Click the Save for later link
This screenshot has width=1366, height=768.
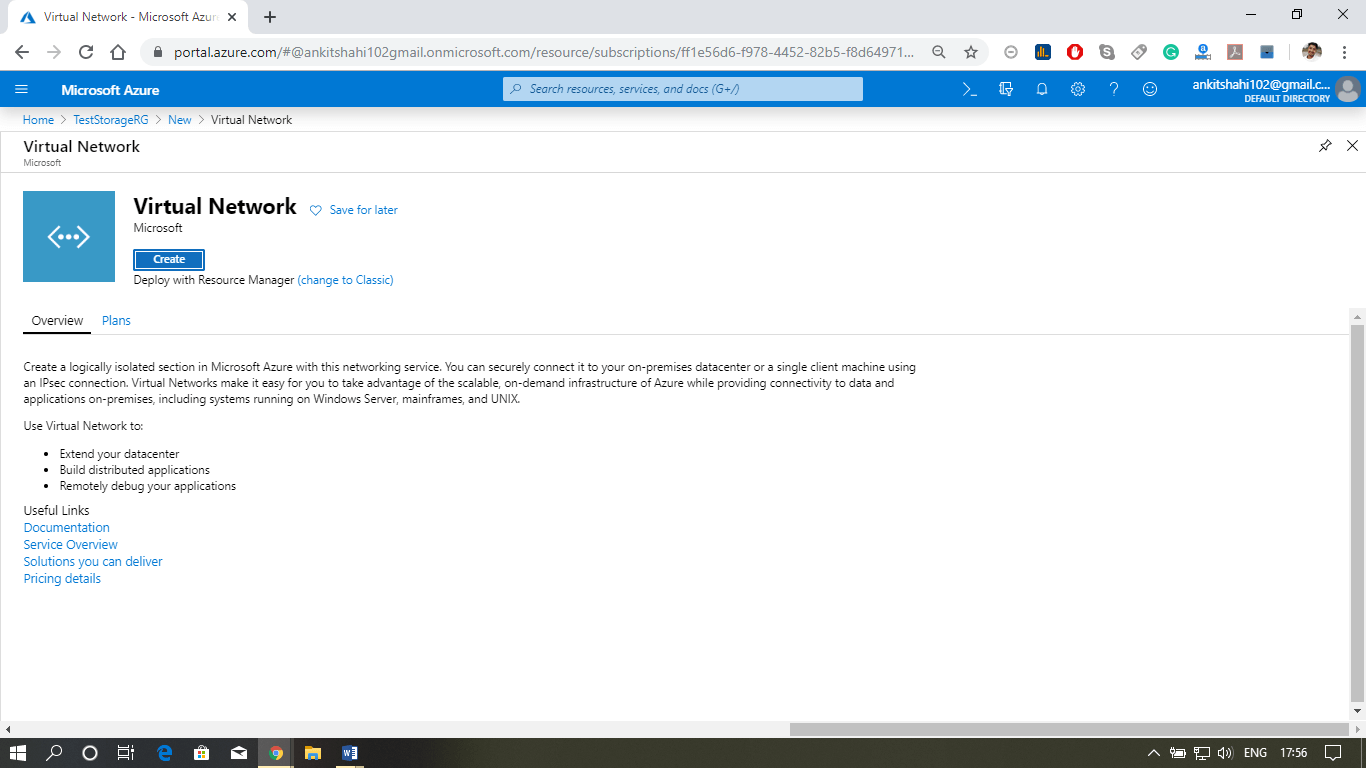click(x=364, y=210)
